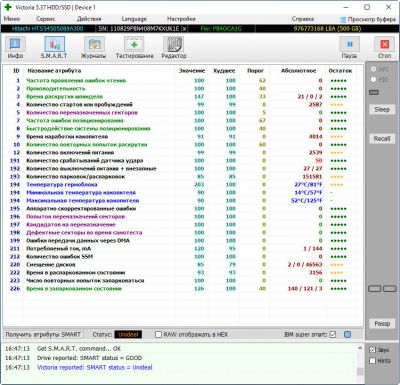Open the Действия menu

[x=89, y=19]
